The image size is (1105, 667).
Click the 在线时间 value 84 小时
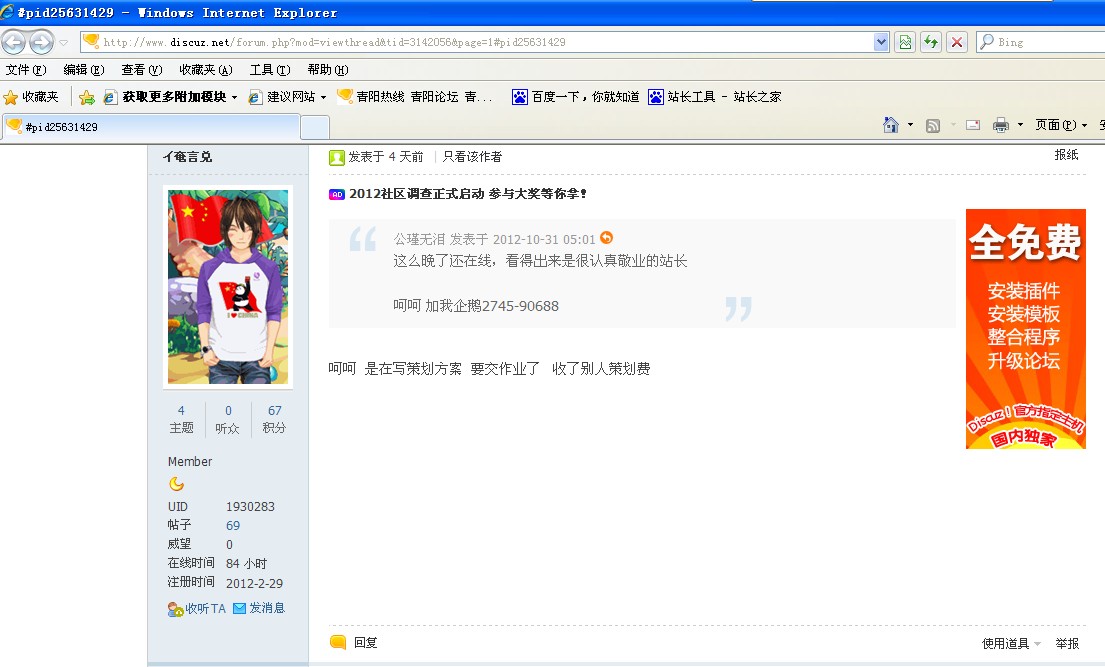(x=246, y=563)
